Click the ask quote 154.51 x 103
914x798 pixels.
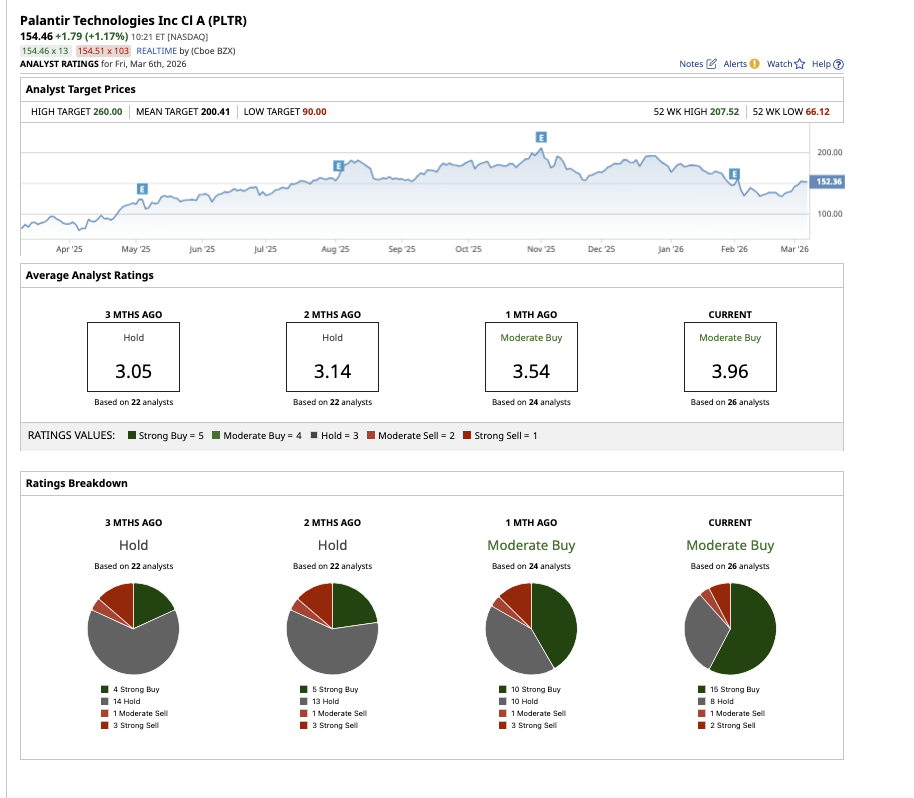point(103,51)
